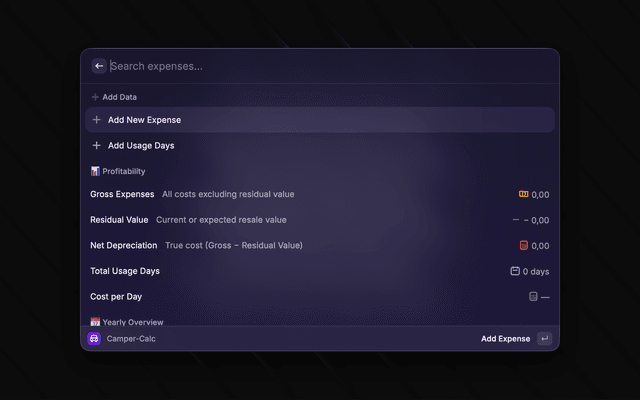Click the Camper-Calc app icon
Screen dimensions: 640x400
tap(94, 338)
